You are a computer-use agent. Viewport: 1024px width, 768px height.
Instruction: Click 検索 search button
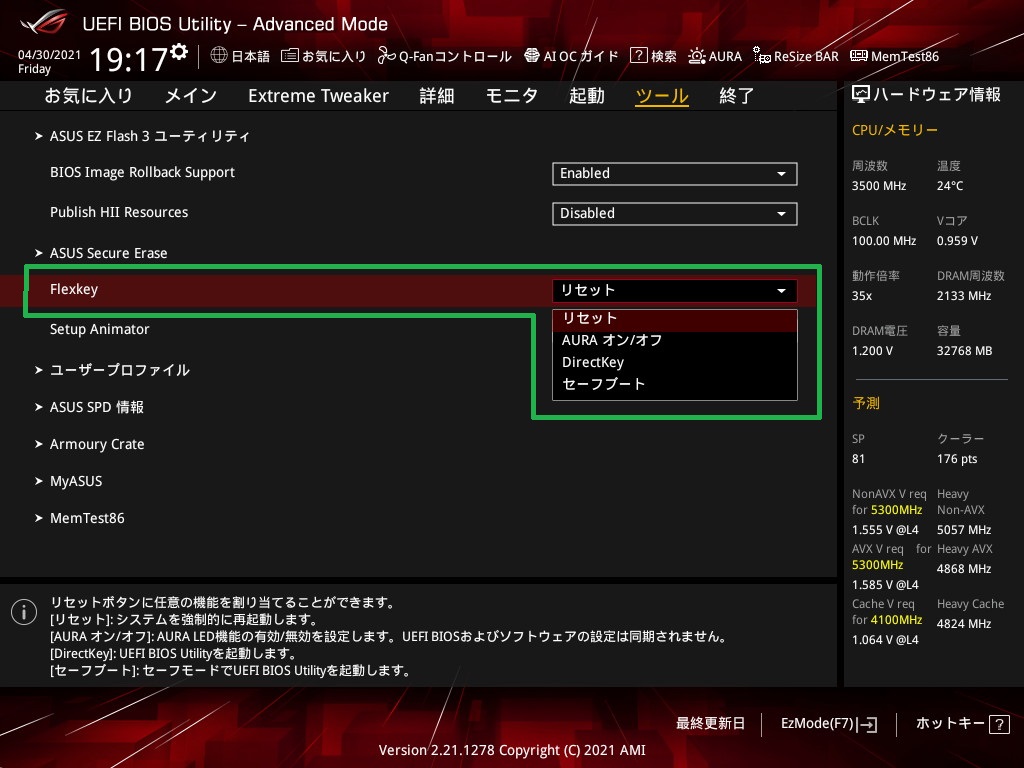(664, 56)
